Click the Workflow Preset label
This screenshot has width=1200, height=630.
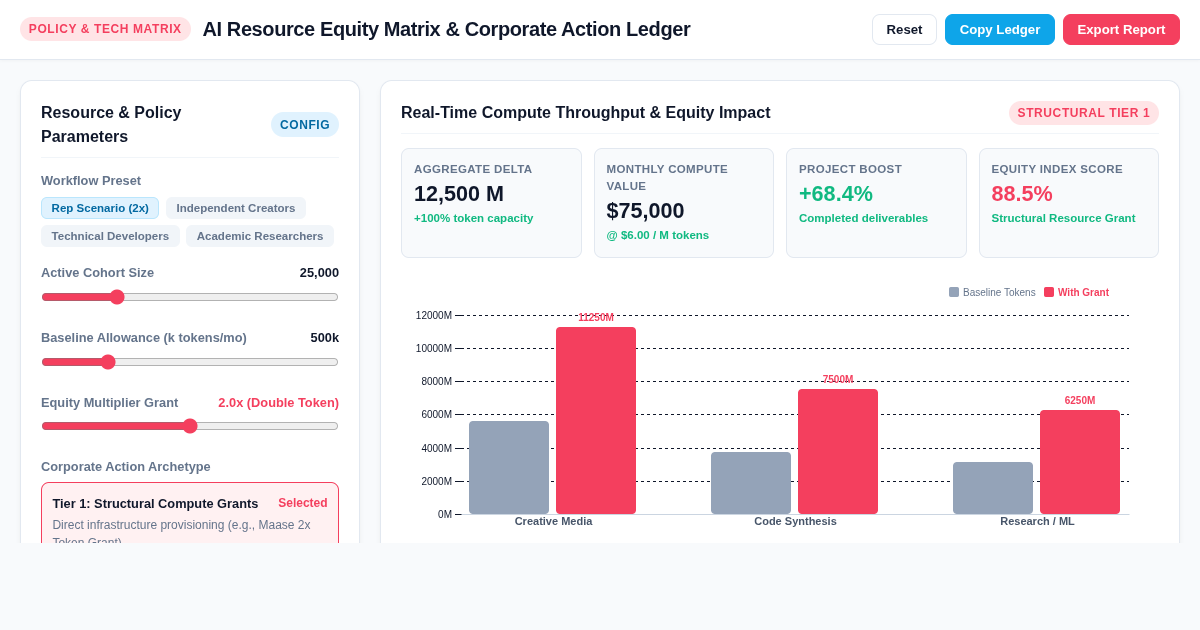tap(91, 180)
